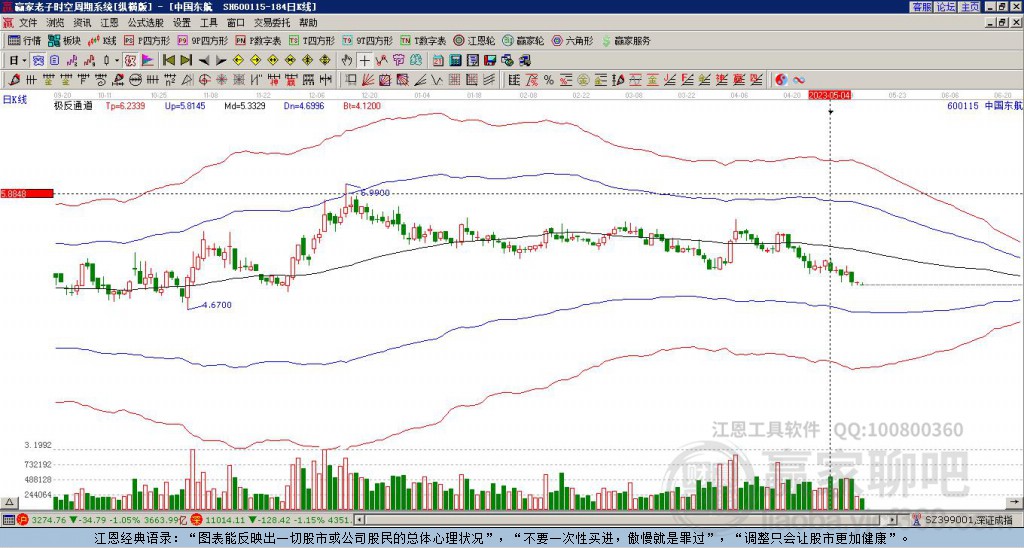Select the percent % tool

coord(549,80)
